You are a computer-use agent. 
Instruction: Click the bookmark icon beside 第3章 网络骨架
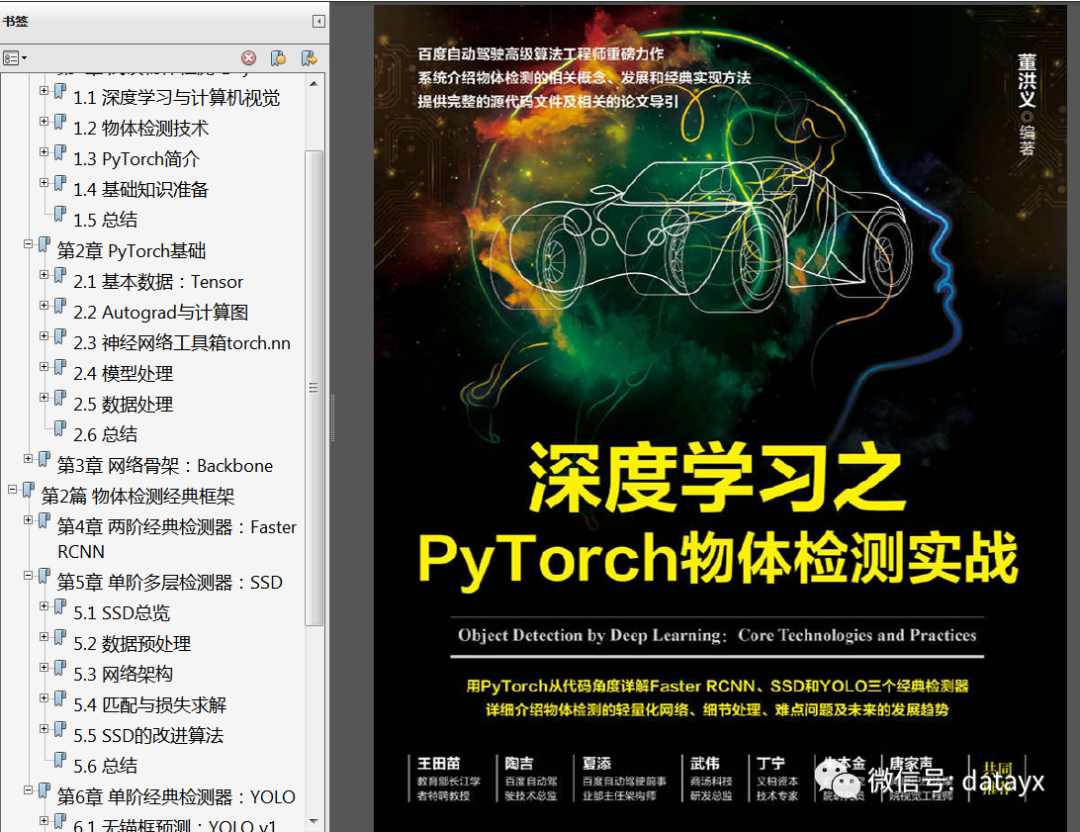coord(44,458)
